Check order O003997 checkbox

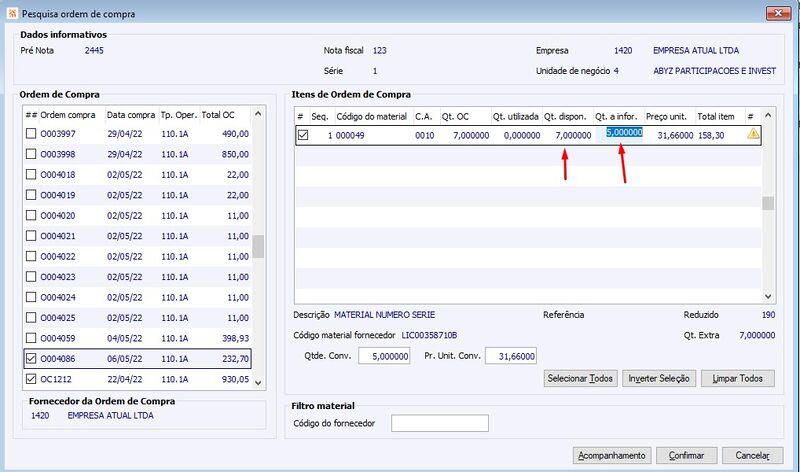coord(31,134)
